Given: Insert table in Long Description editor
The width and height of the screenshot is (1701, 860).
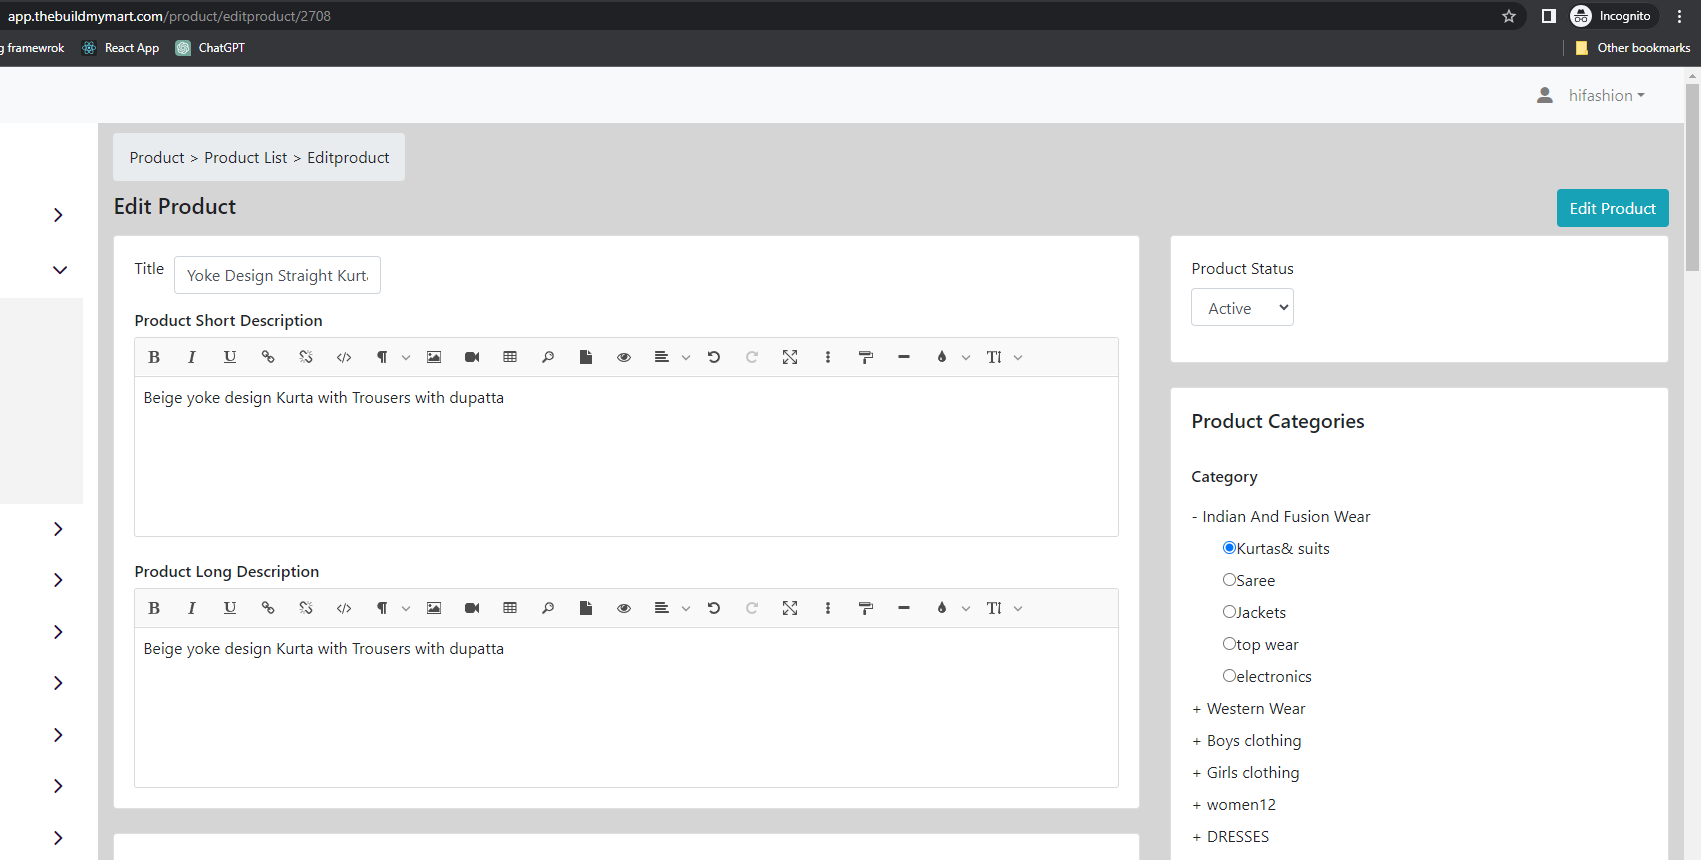Looking at the screenshot, I should pos(510,608).
